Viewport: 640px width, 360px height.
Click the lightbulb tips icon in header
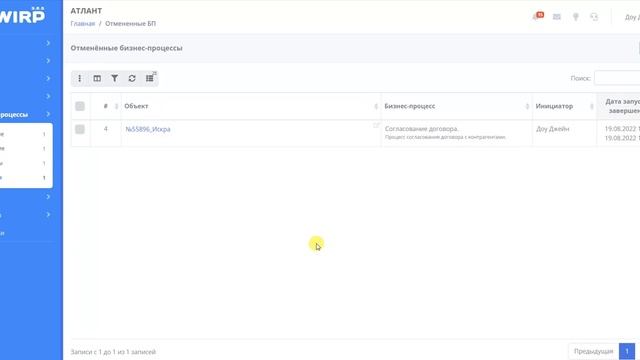[x=576, y=17]
